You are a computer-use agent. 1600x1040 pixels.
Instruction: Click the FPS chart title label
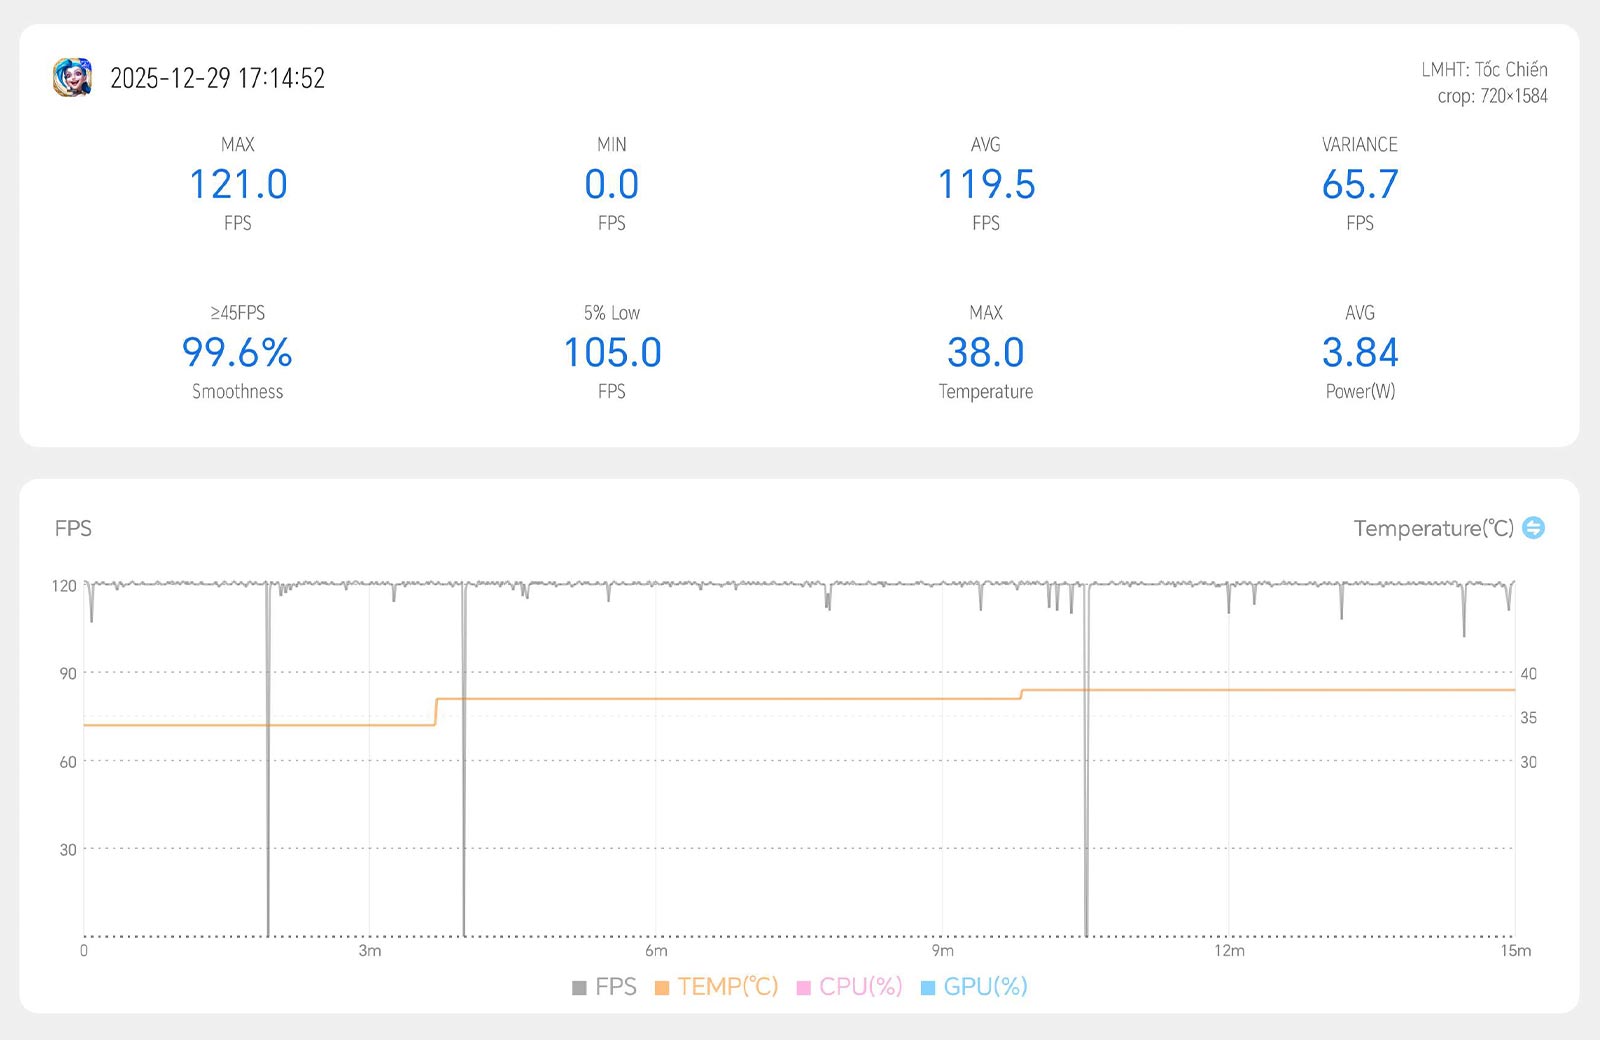tap(73, 528)
